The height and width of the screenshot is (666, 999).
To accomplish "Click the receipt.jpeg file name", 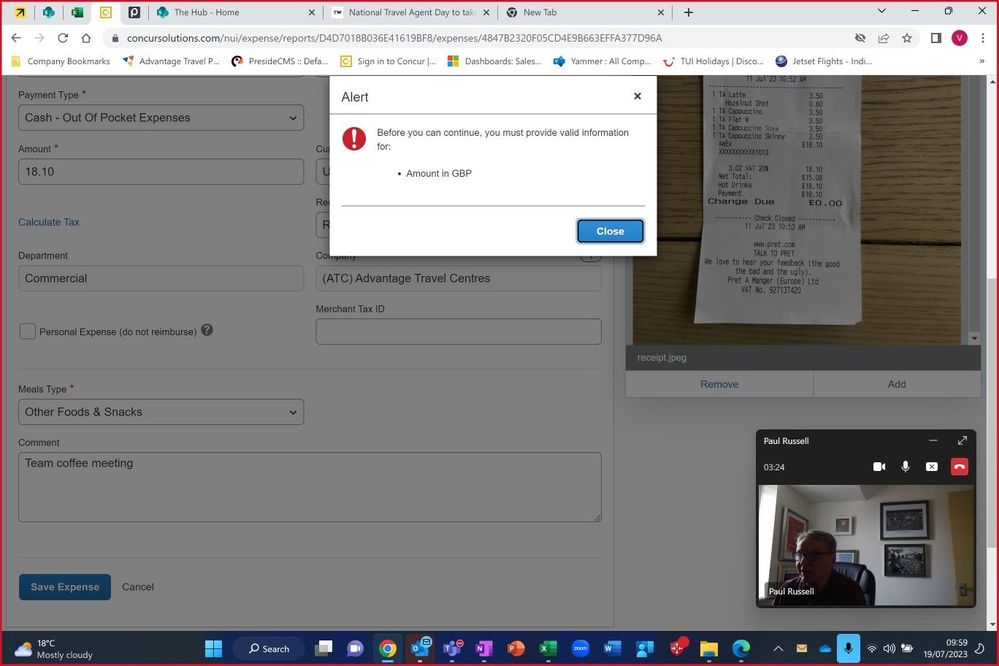I will 662,358.
